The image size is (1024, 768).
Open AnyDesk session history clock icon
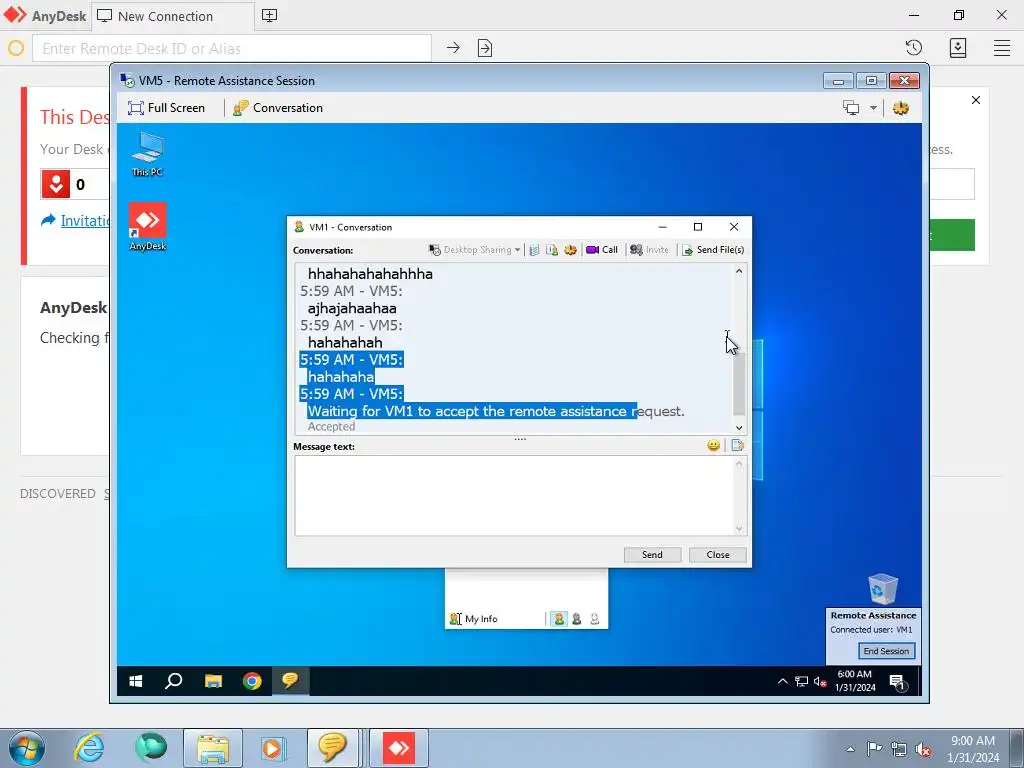(914, 48)
